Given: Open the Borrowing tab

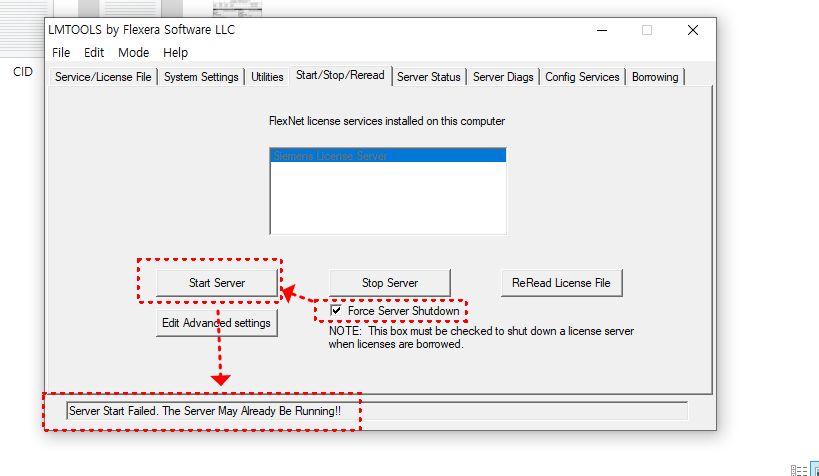Looking at the screenshot, I should [655, 77].
